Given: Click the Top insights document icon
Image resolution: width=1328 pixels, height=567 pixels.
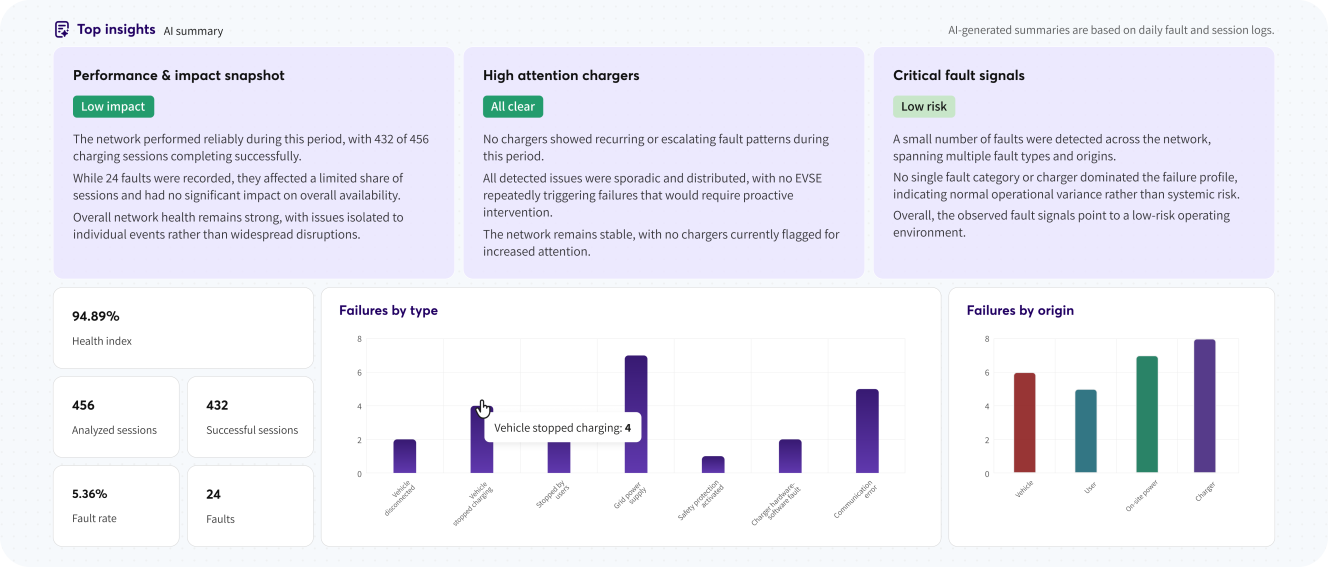Looking at the screenshot, I should (63, 30).
